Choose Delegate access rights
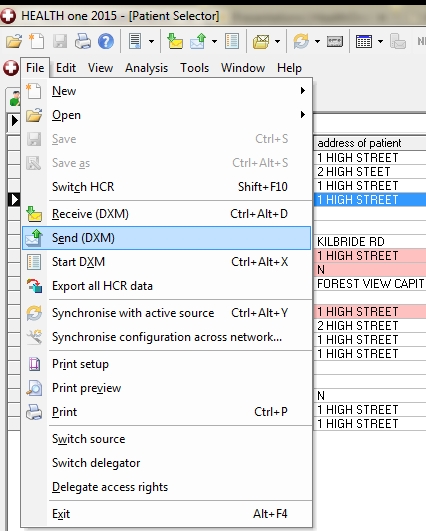Image resolution: width=426 pixels, height=531 pixels. click(166, 487)
